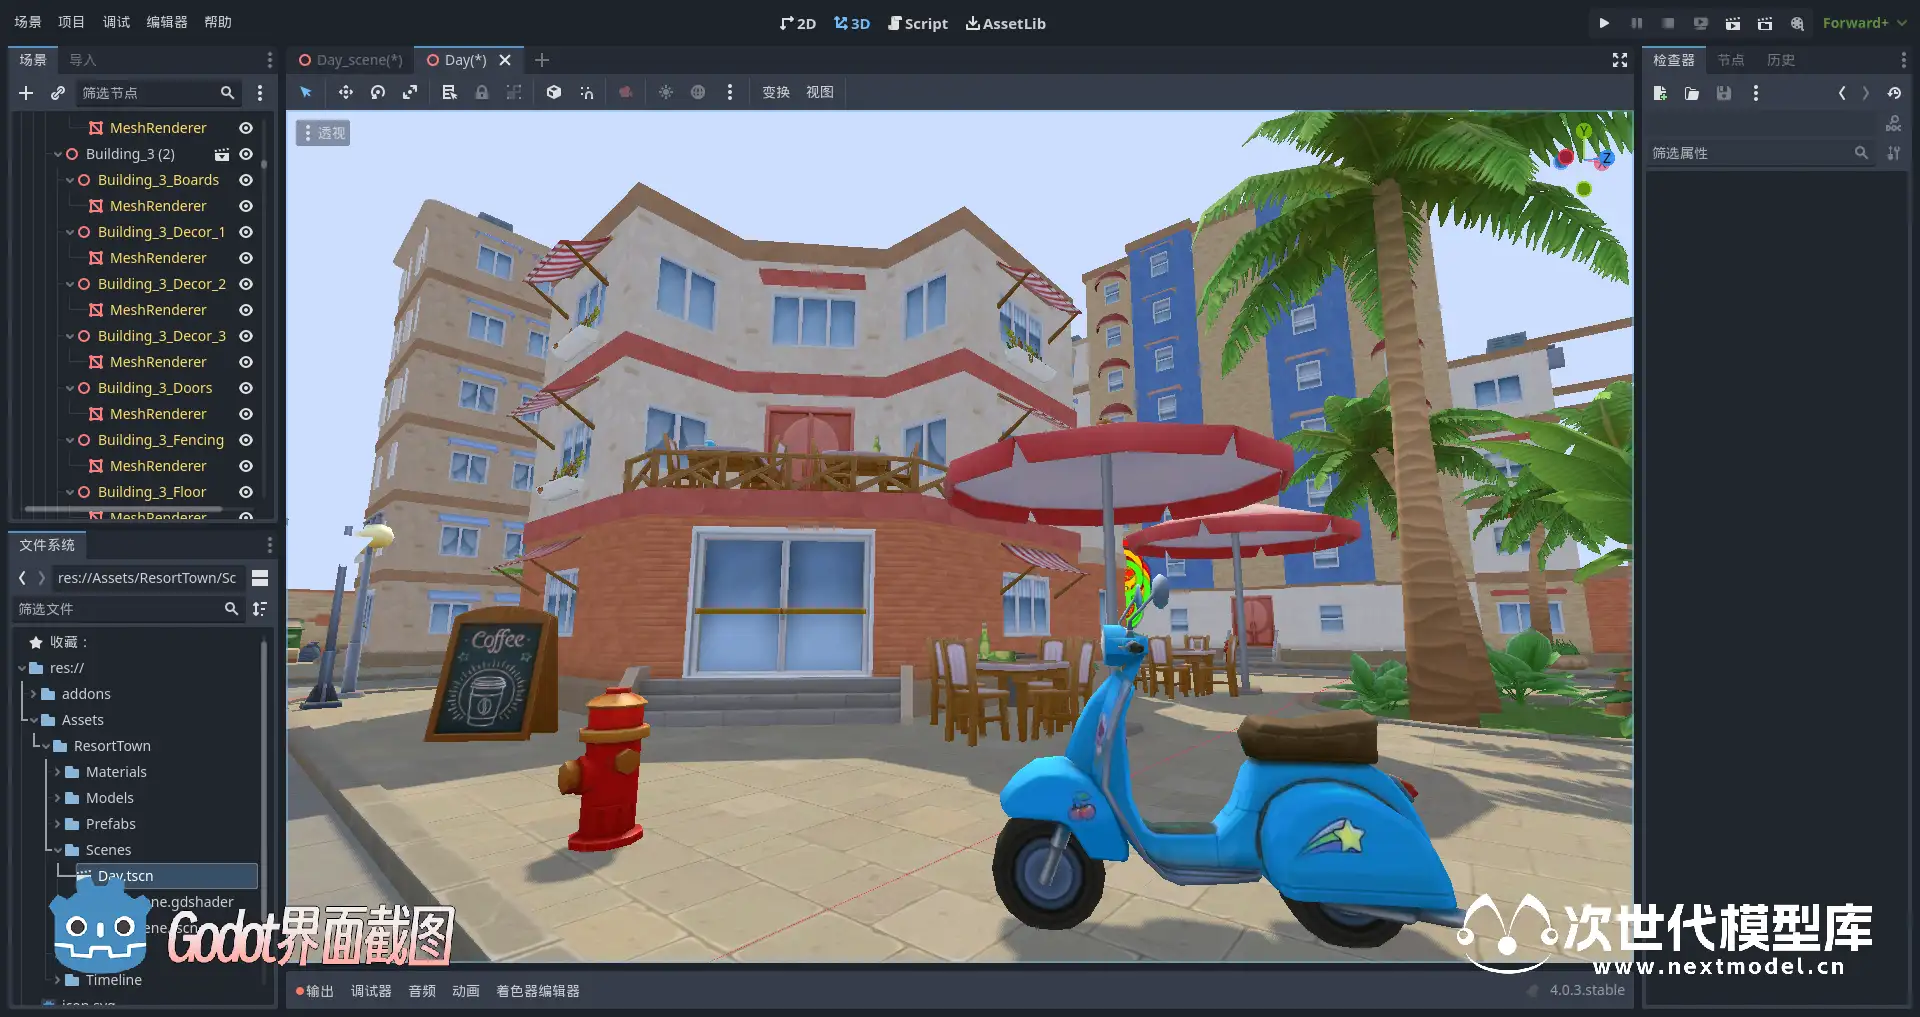Image resolution: width=1920 pixels, height=1017 pixels.
Task: Open the Forward+ renderer dropdown
Action: tap(1863, 23)
